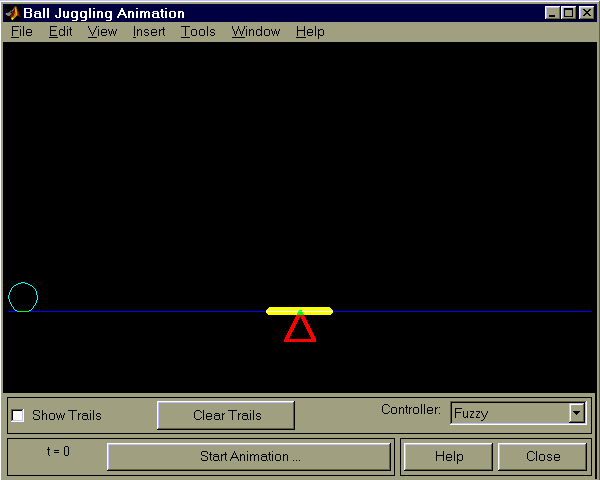Screen dimensions: 600x480
Task: Open the Tools menu
Action: tap(198, 31)
